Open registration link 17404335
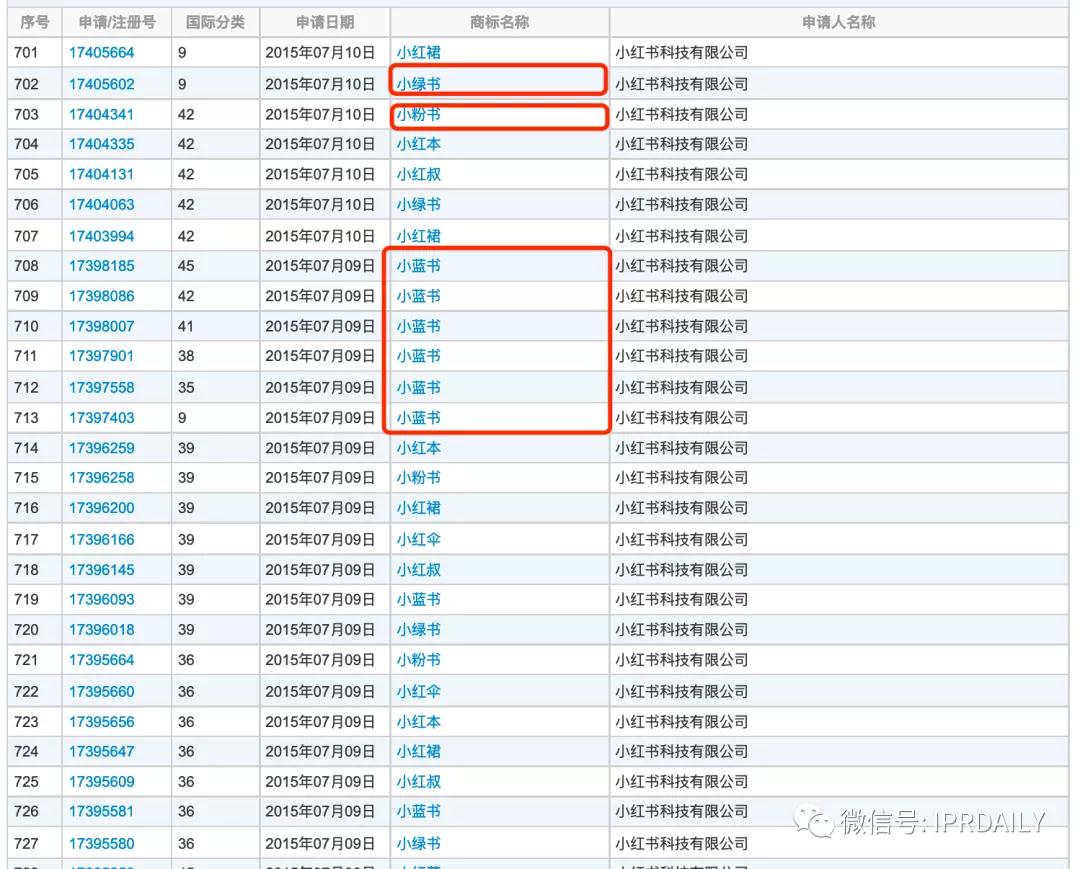The image size is (1080, 869). coord(101,144)
